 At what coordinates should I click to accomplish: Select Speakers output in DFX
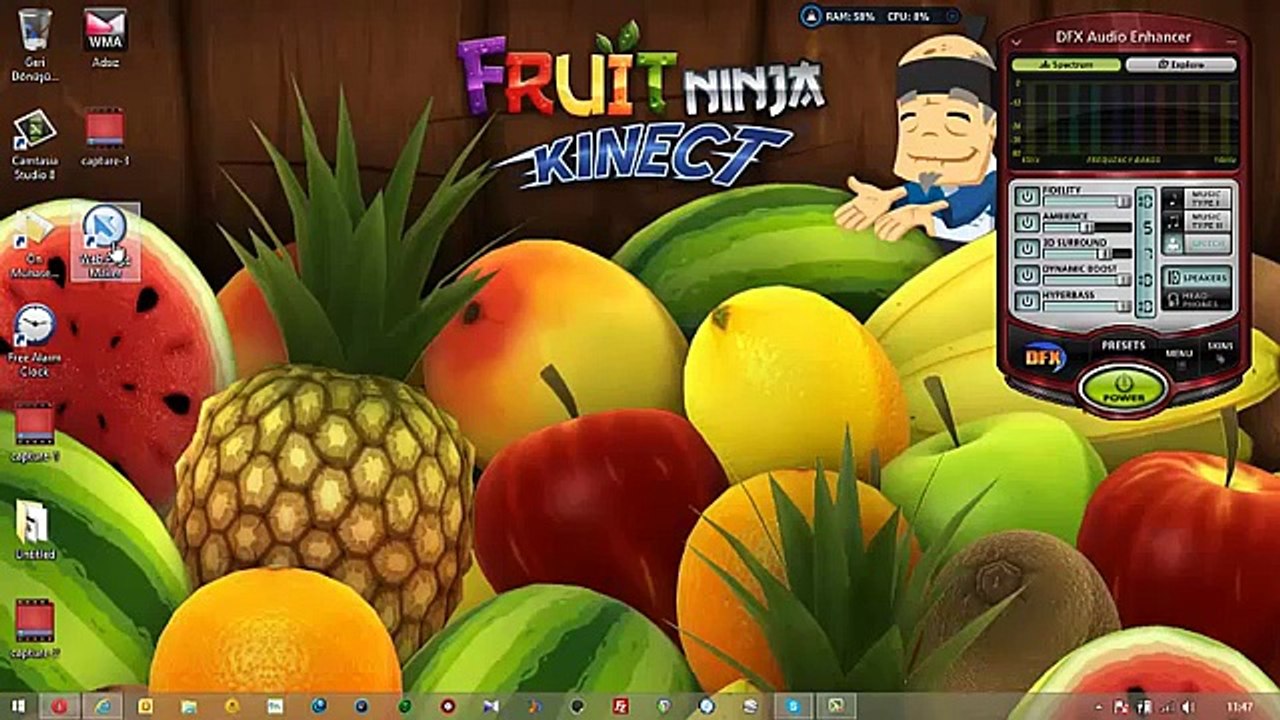(1197, 277)
